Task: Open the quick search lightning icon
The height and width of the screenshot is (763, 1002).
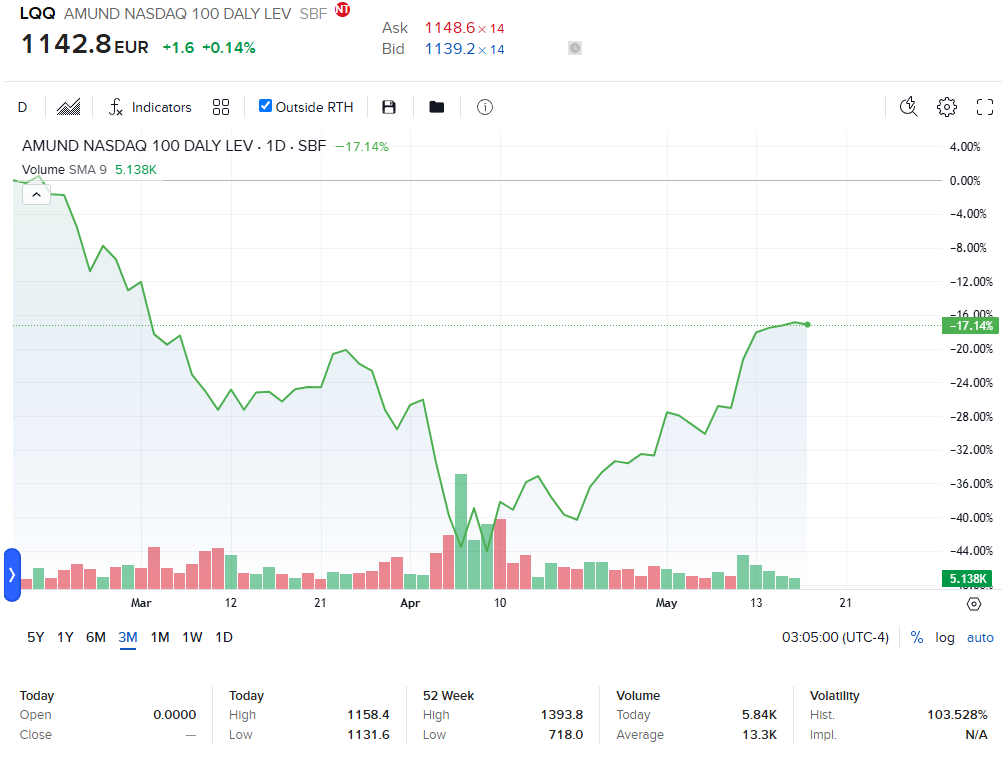Action: coord(908,107)
